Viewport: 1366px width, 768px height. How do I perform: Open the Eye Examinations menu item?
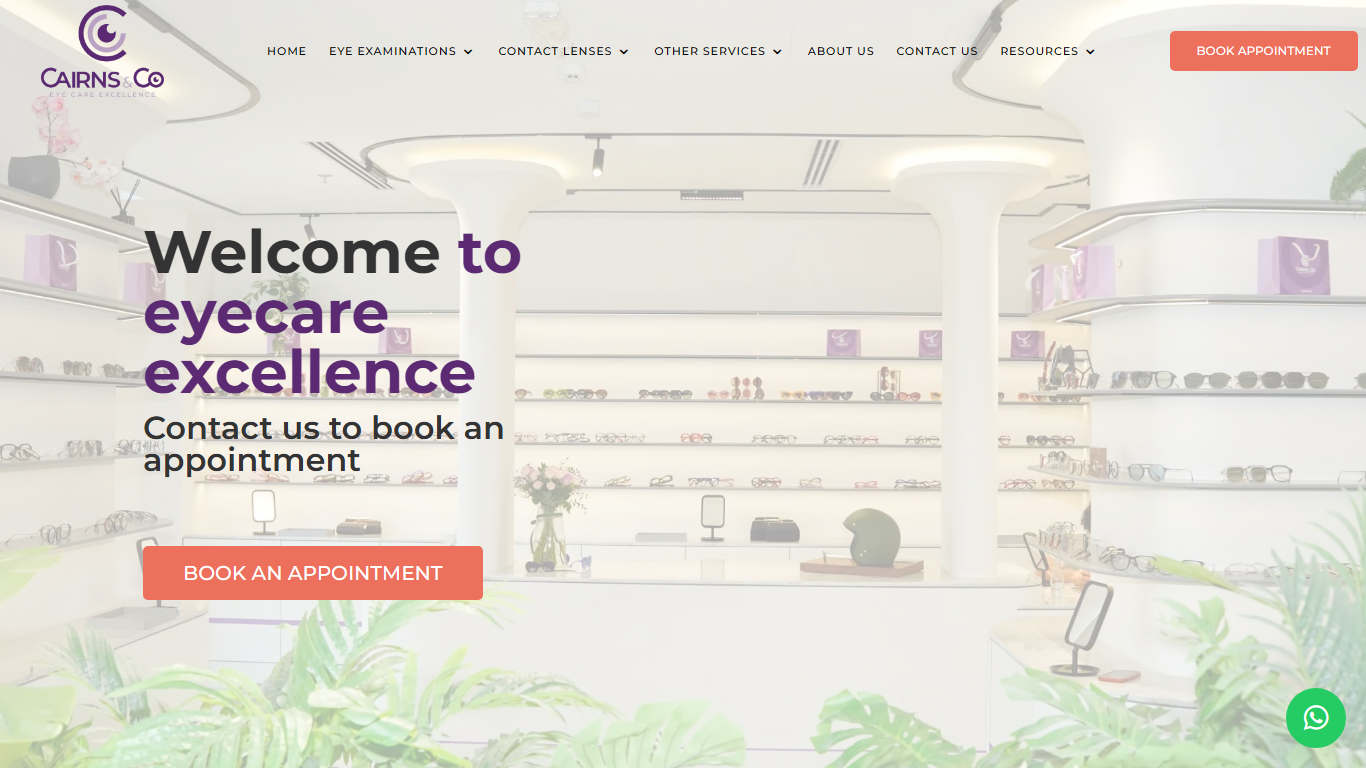click(393, 51)
